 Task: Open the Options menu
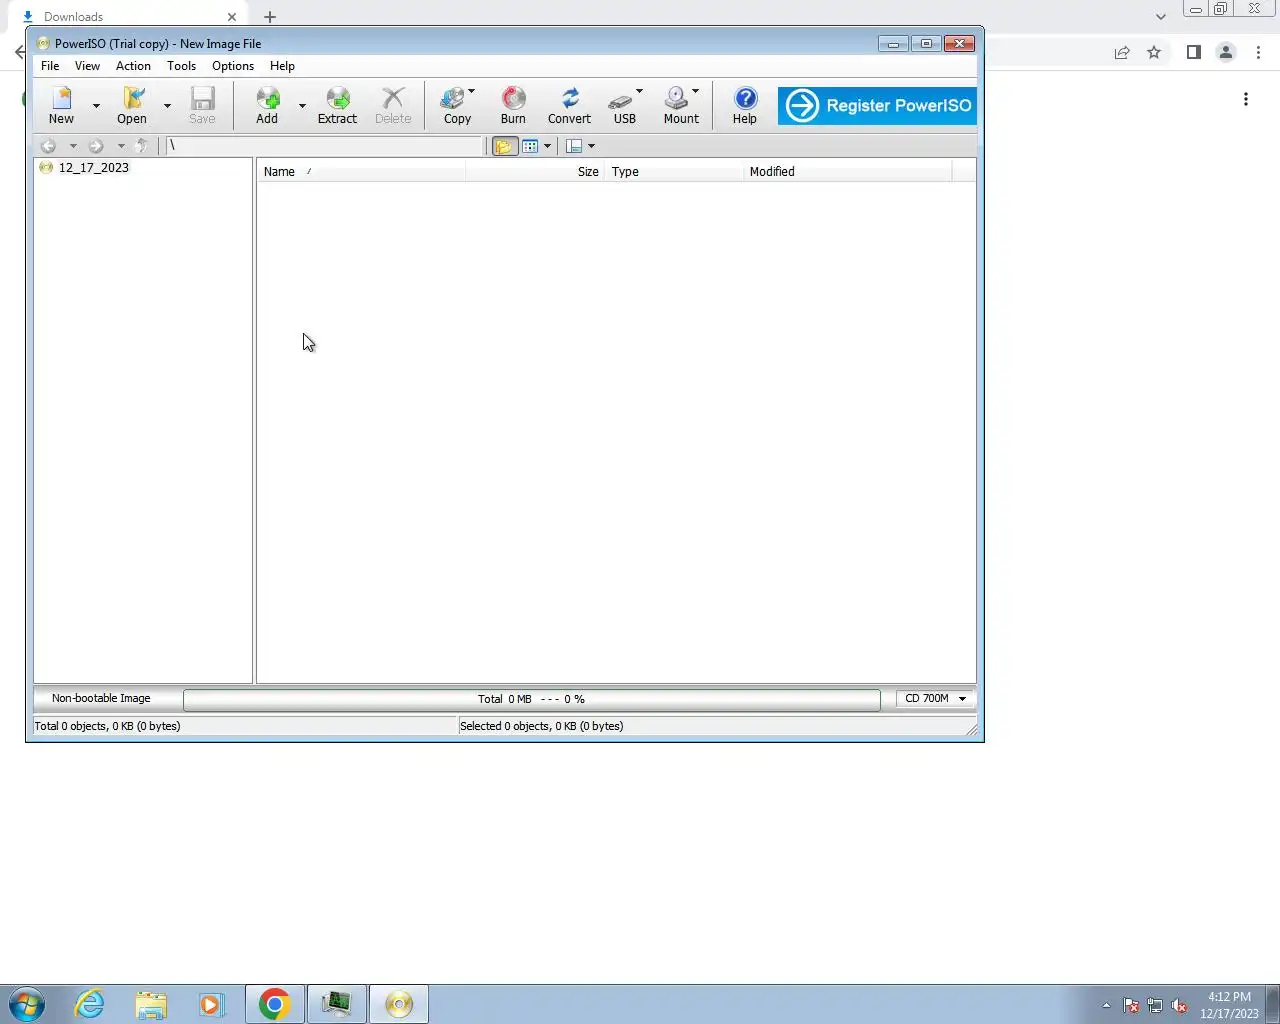[233, 66]
